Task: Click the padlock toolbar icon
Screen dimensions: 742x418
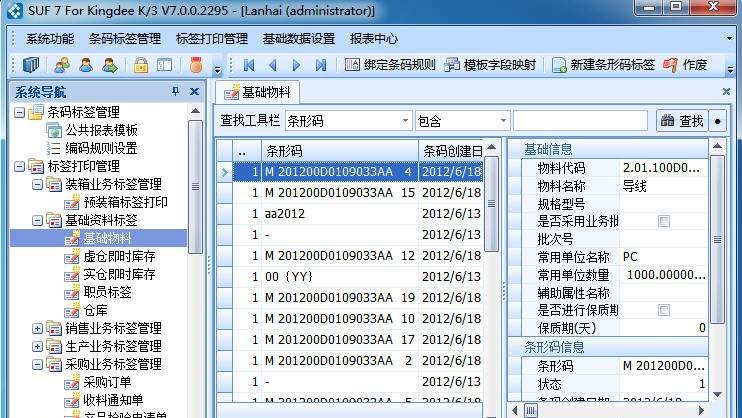Action: [x=141, y=65]
